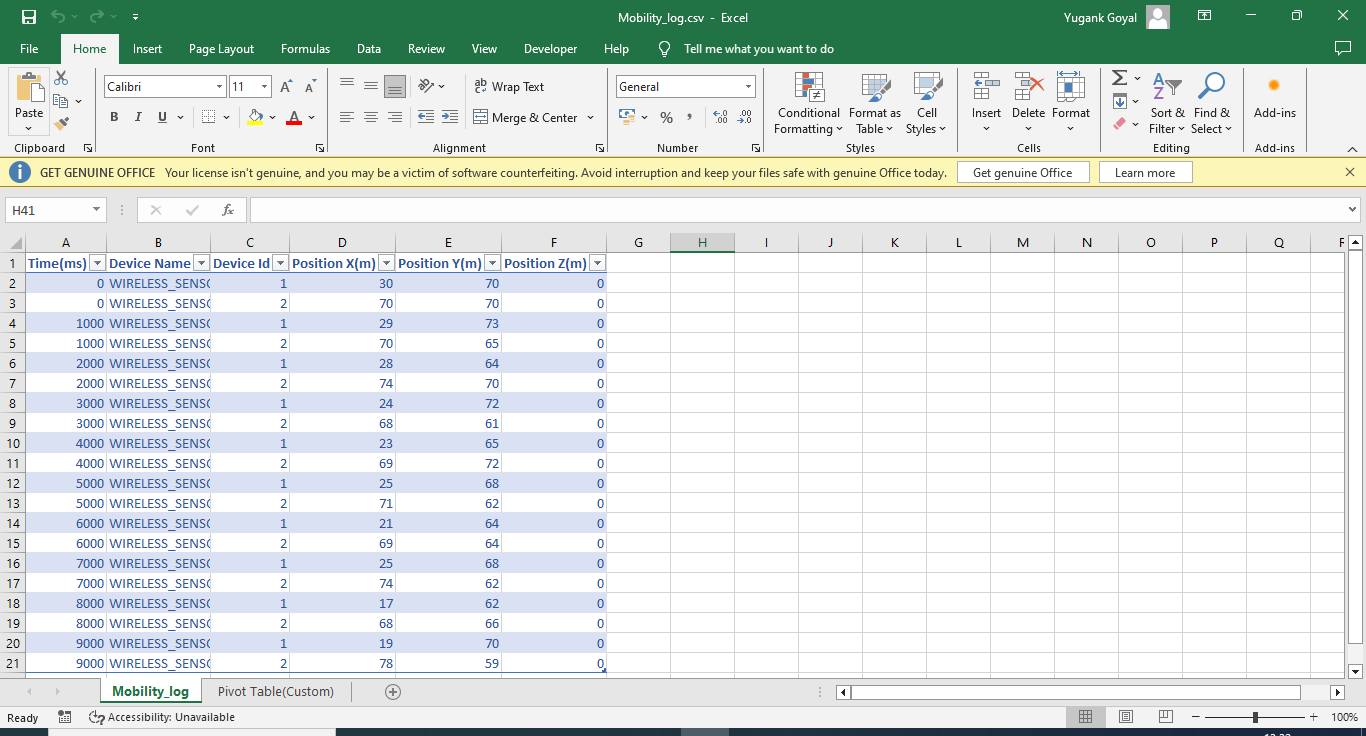Click the Insert Function fx icon

[x=228, y=210]
